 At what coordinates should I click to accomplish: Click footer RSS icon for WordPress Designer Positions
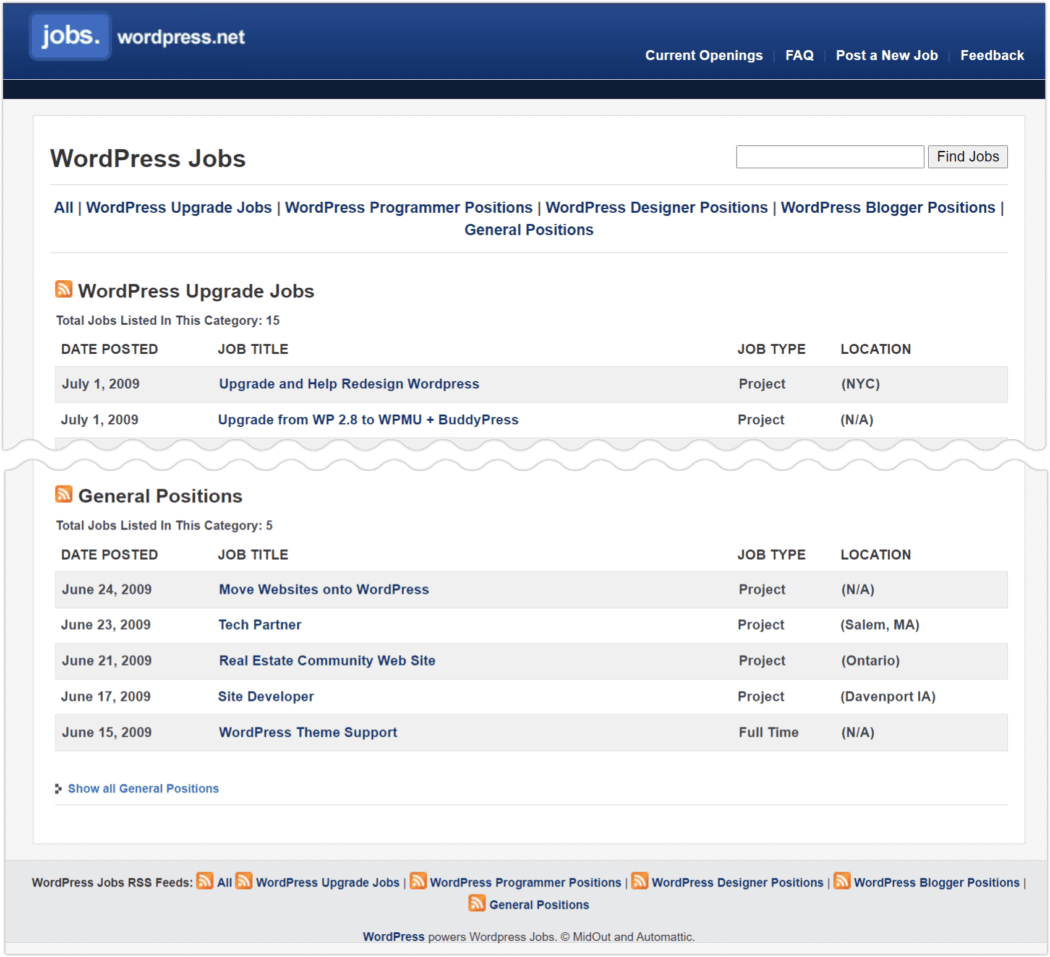tap(640, 881)
